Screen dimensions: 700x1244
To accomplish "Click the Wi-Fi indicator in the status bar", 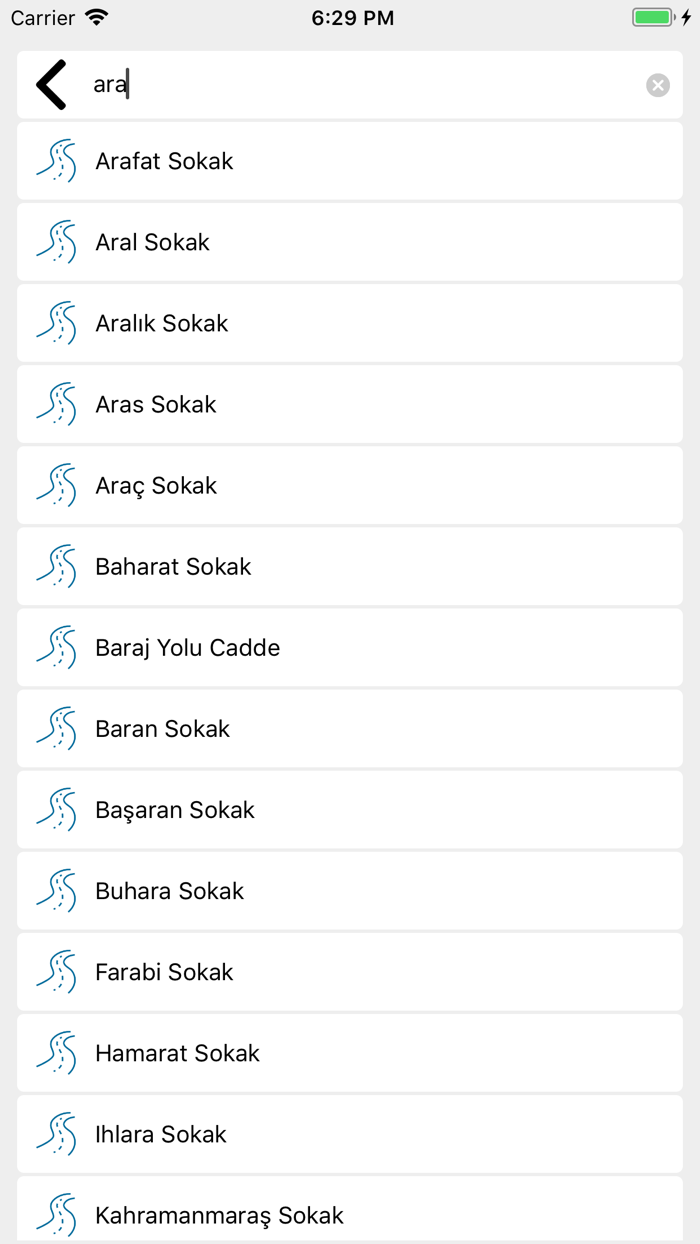I will click(x=96, y=16).
